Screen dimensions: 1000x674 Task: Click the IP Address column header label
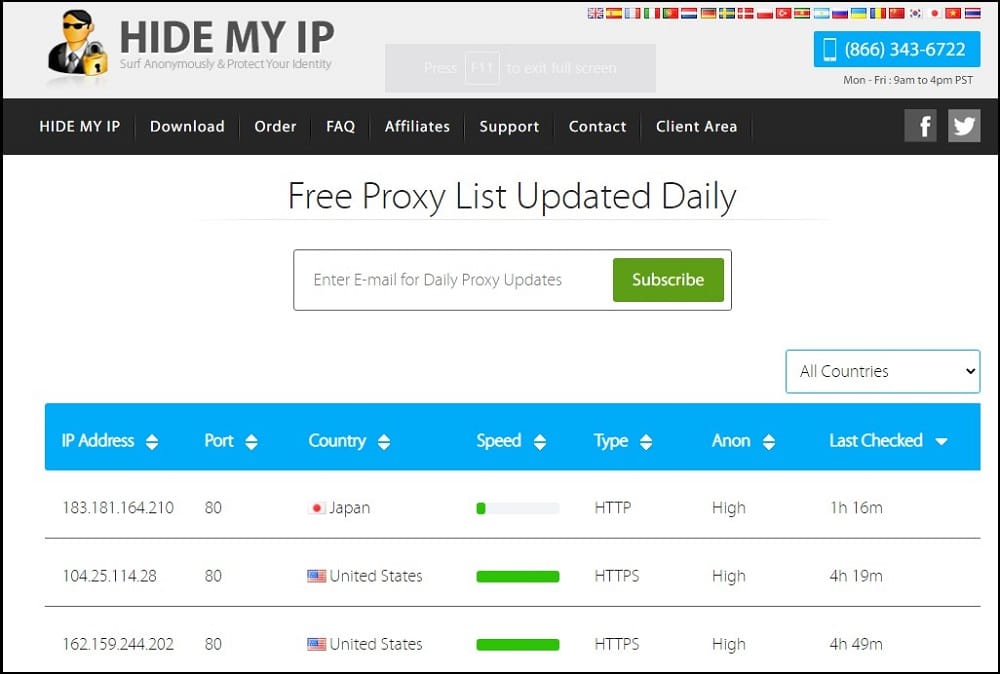[x=98, y=441]
